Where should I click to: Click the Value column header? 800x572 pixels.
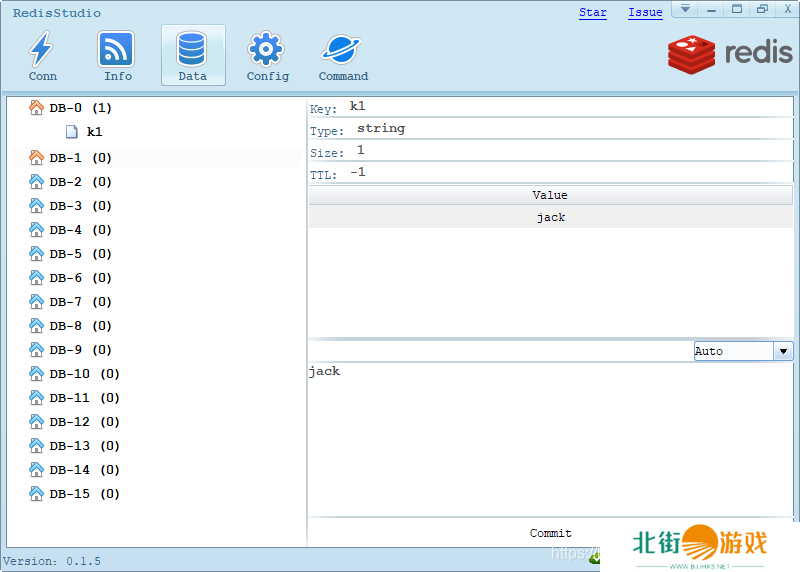coord(550,195)
